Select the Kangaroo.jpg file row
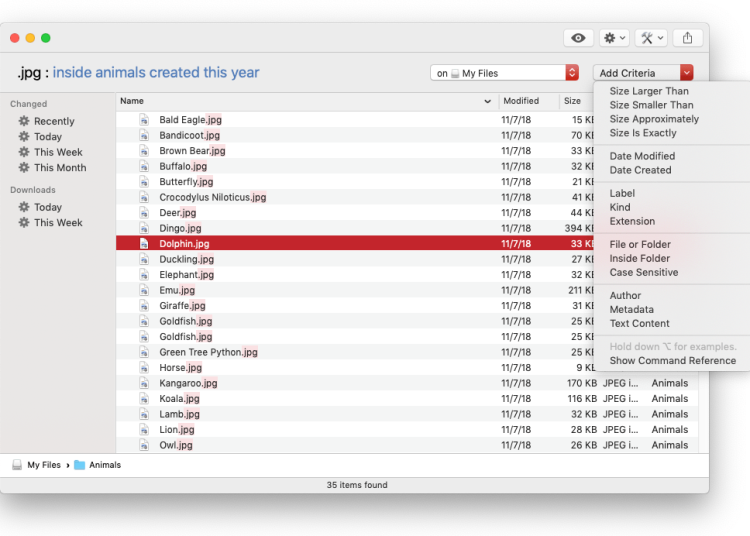 (300, 383)
